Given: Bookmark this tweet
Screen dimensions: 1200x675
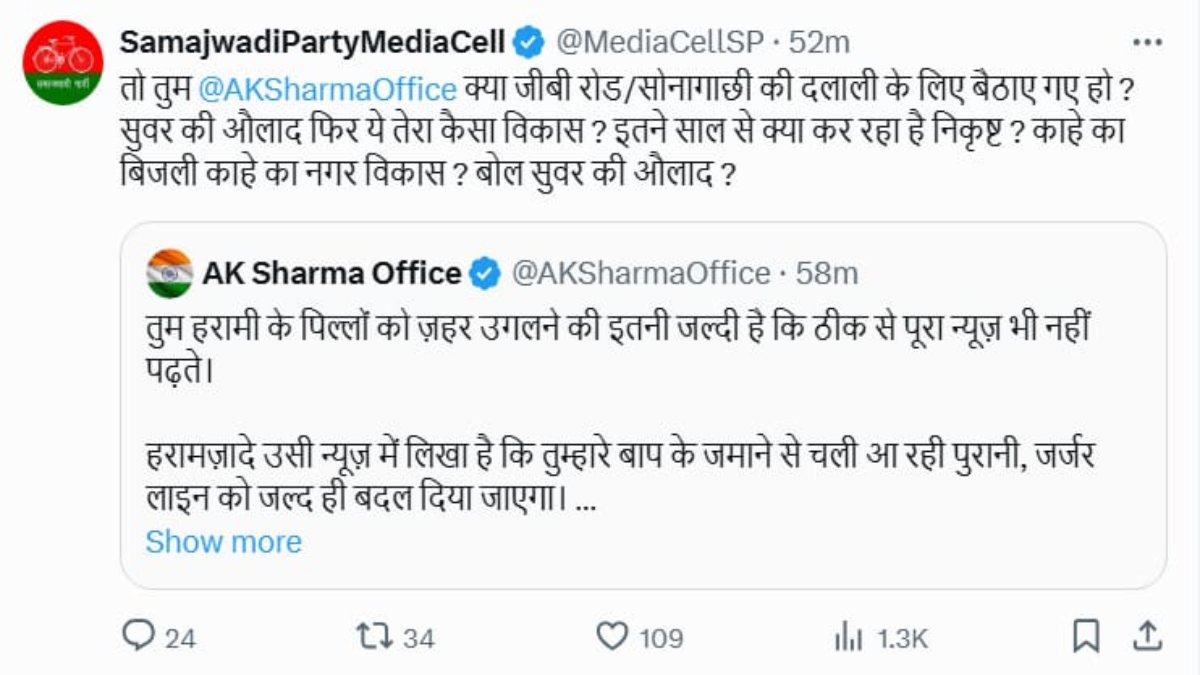Looking at the screenshot, I should tap(1086, 636).
